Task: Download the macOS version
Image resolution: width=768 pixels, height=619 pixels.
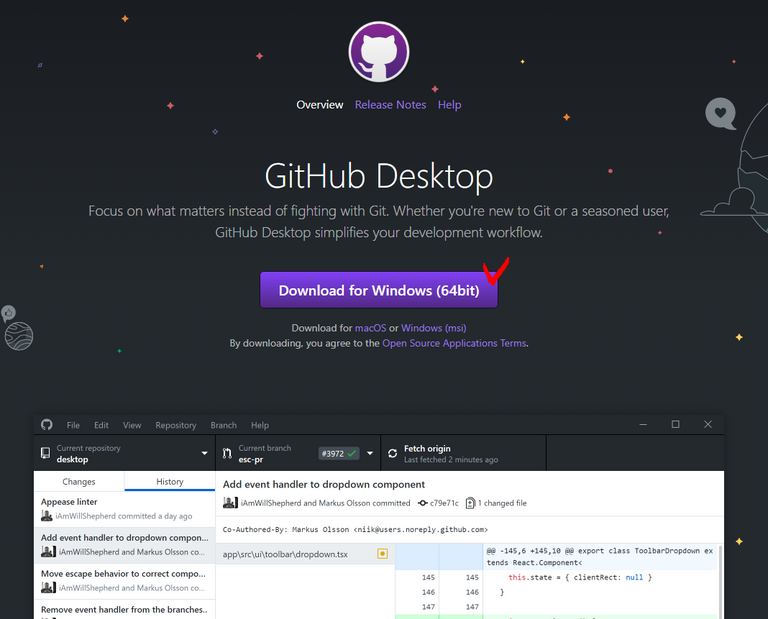Action: (x=370, y=328)
